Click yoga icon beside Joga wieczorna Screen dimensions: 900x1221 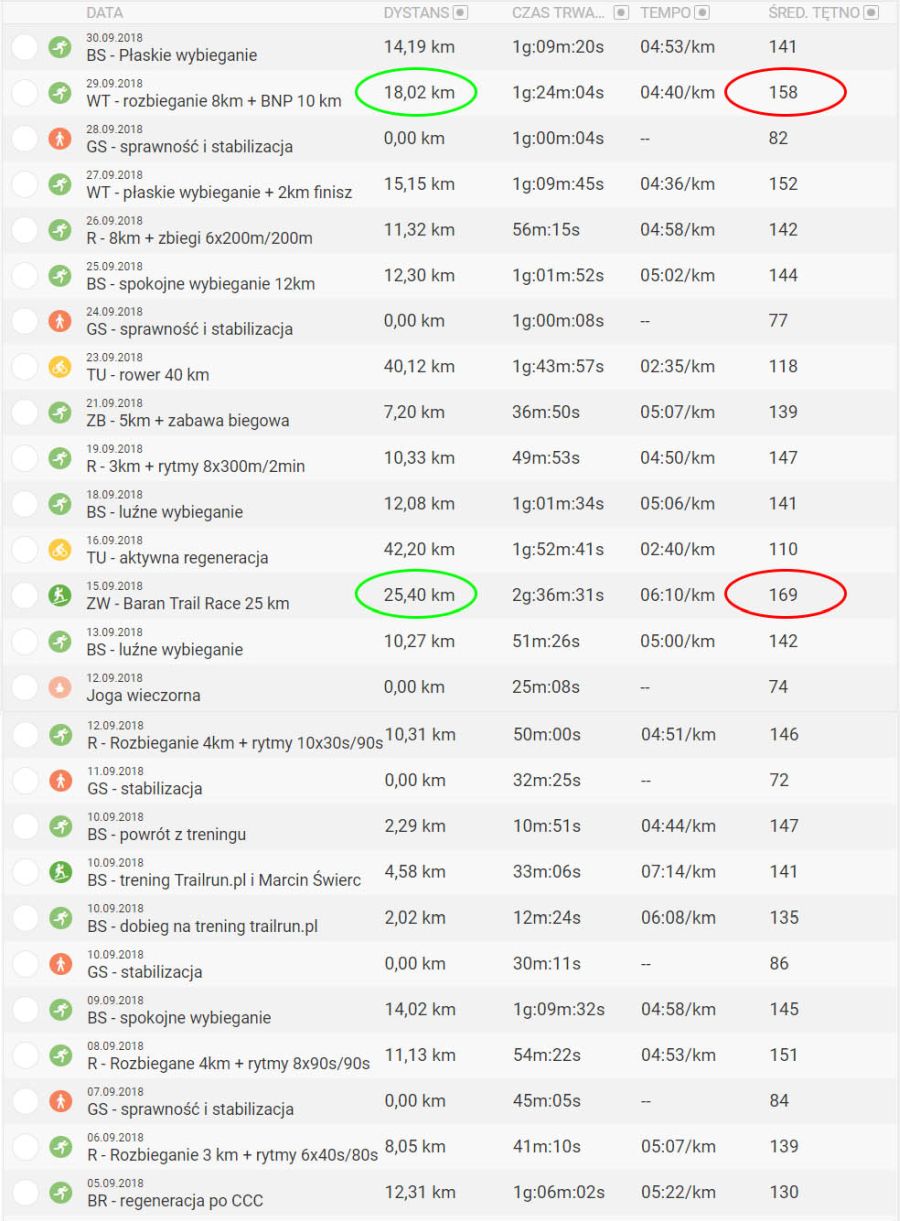[60, 687]
